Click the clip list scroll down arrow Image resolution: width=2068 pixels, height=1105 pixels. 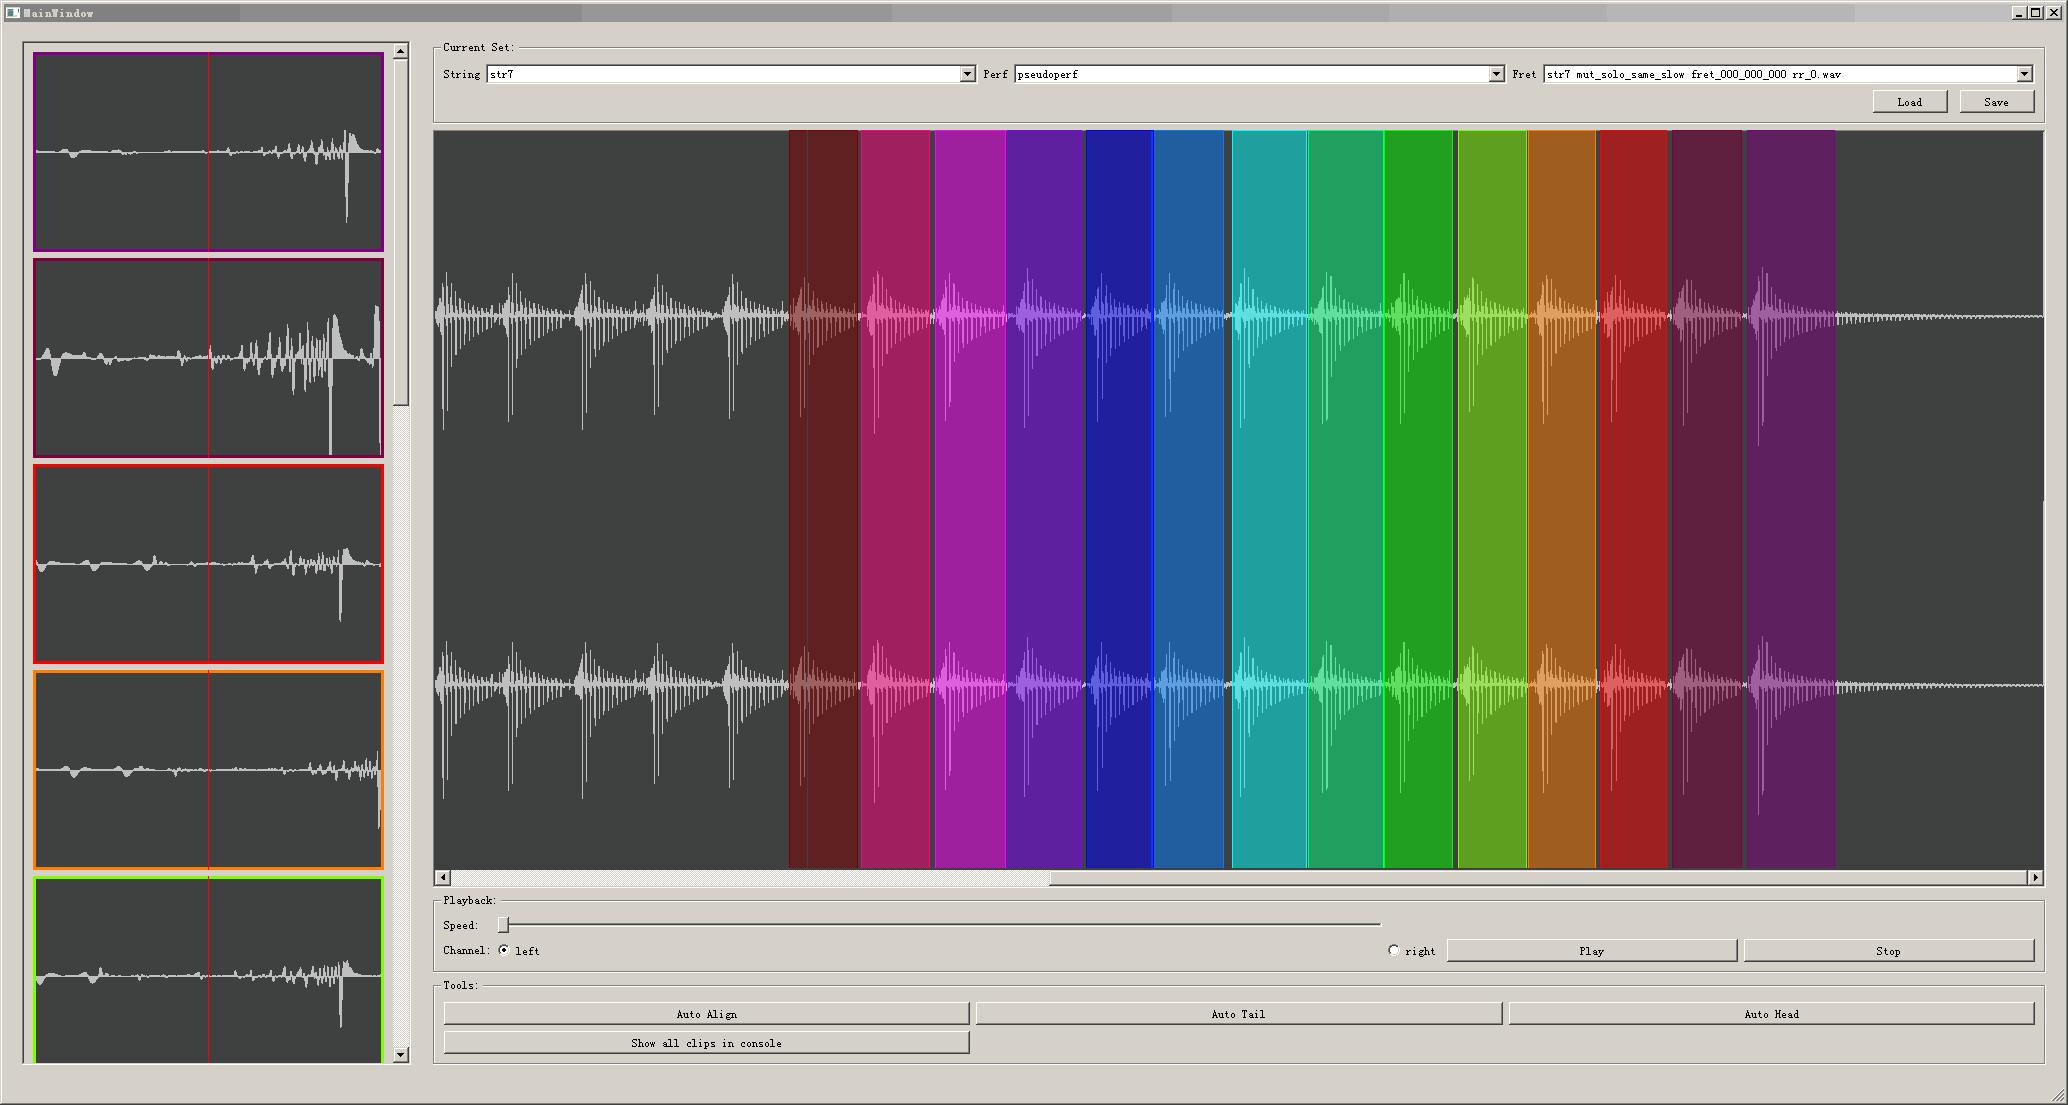pos(401,1055)
